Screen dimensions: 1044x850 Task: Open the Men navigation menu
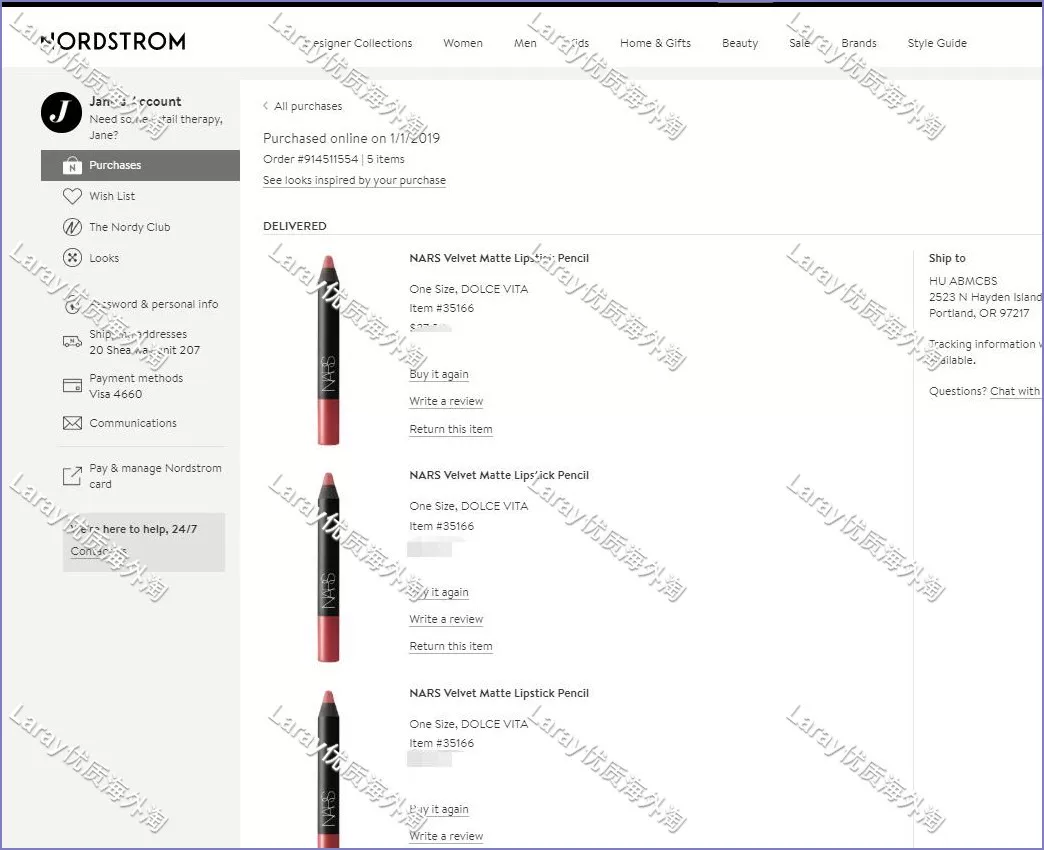click(525, 43)
